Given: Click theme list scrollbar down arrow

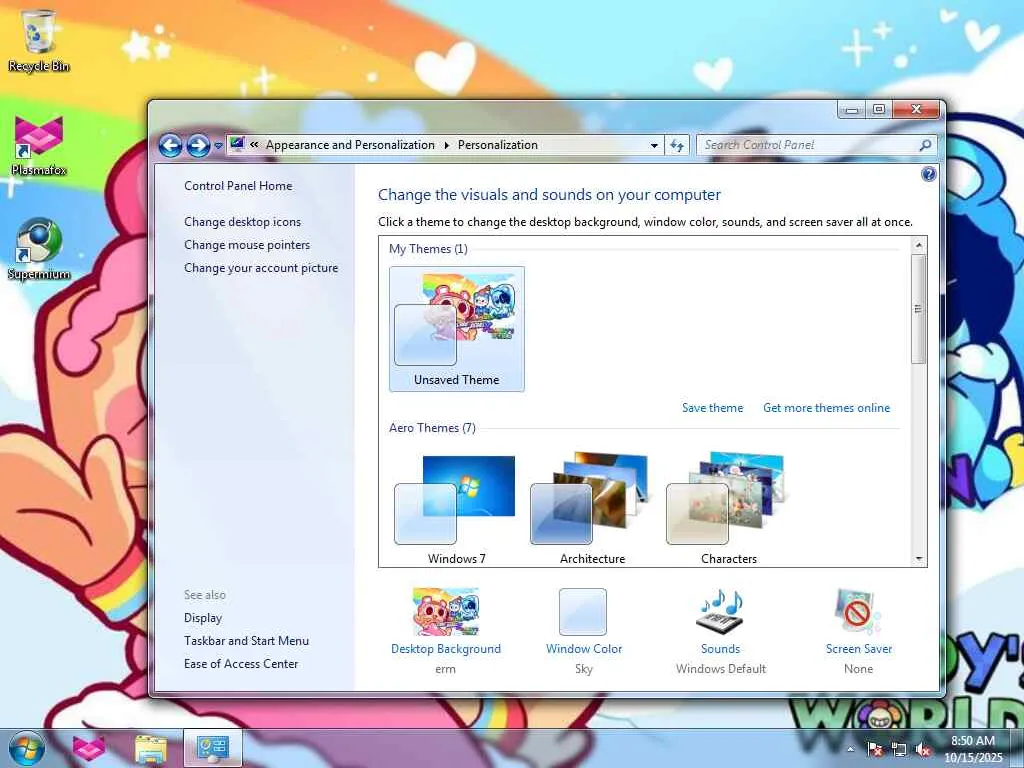Looking at the screenshot, I should (919, 559).
